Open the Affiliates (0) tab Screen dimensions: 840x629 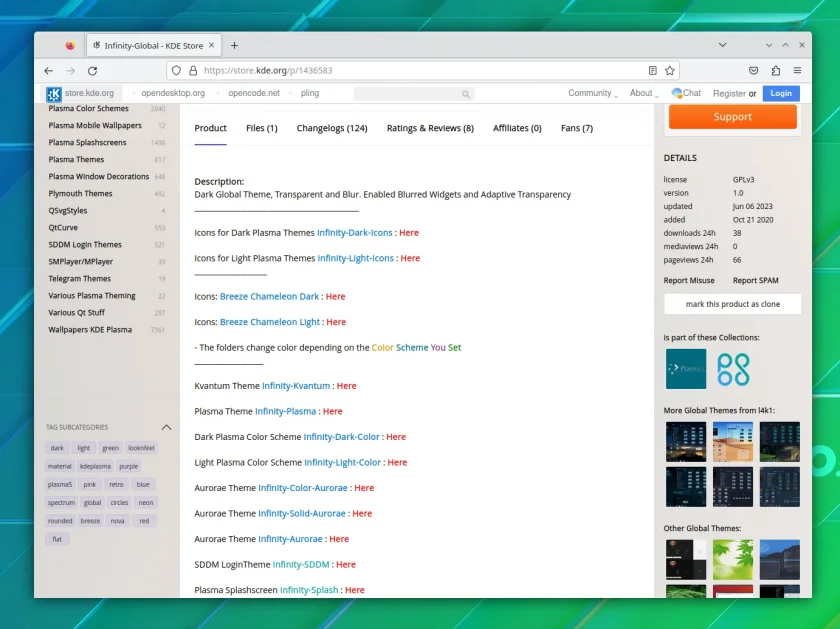(517, 128)
